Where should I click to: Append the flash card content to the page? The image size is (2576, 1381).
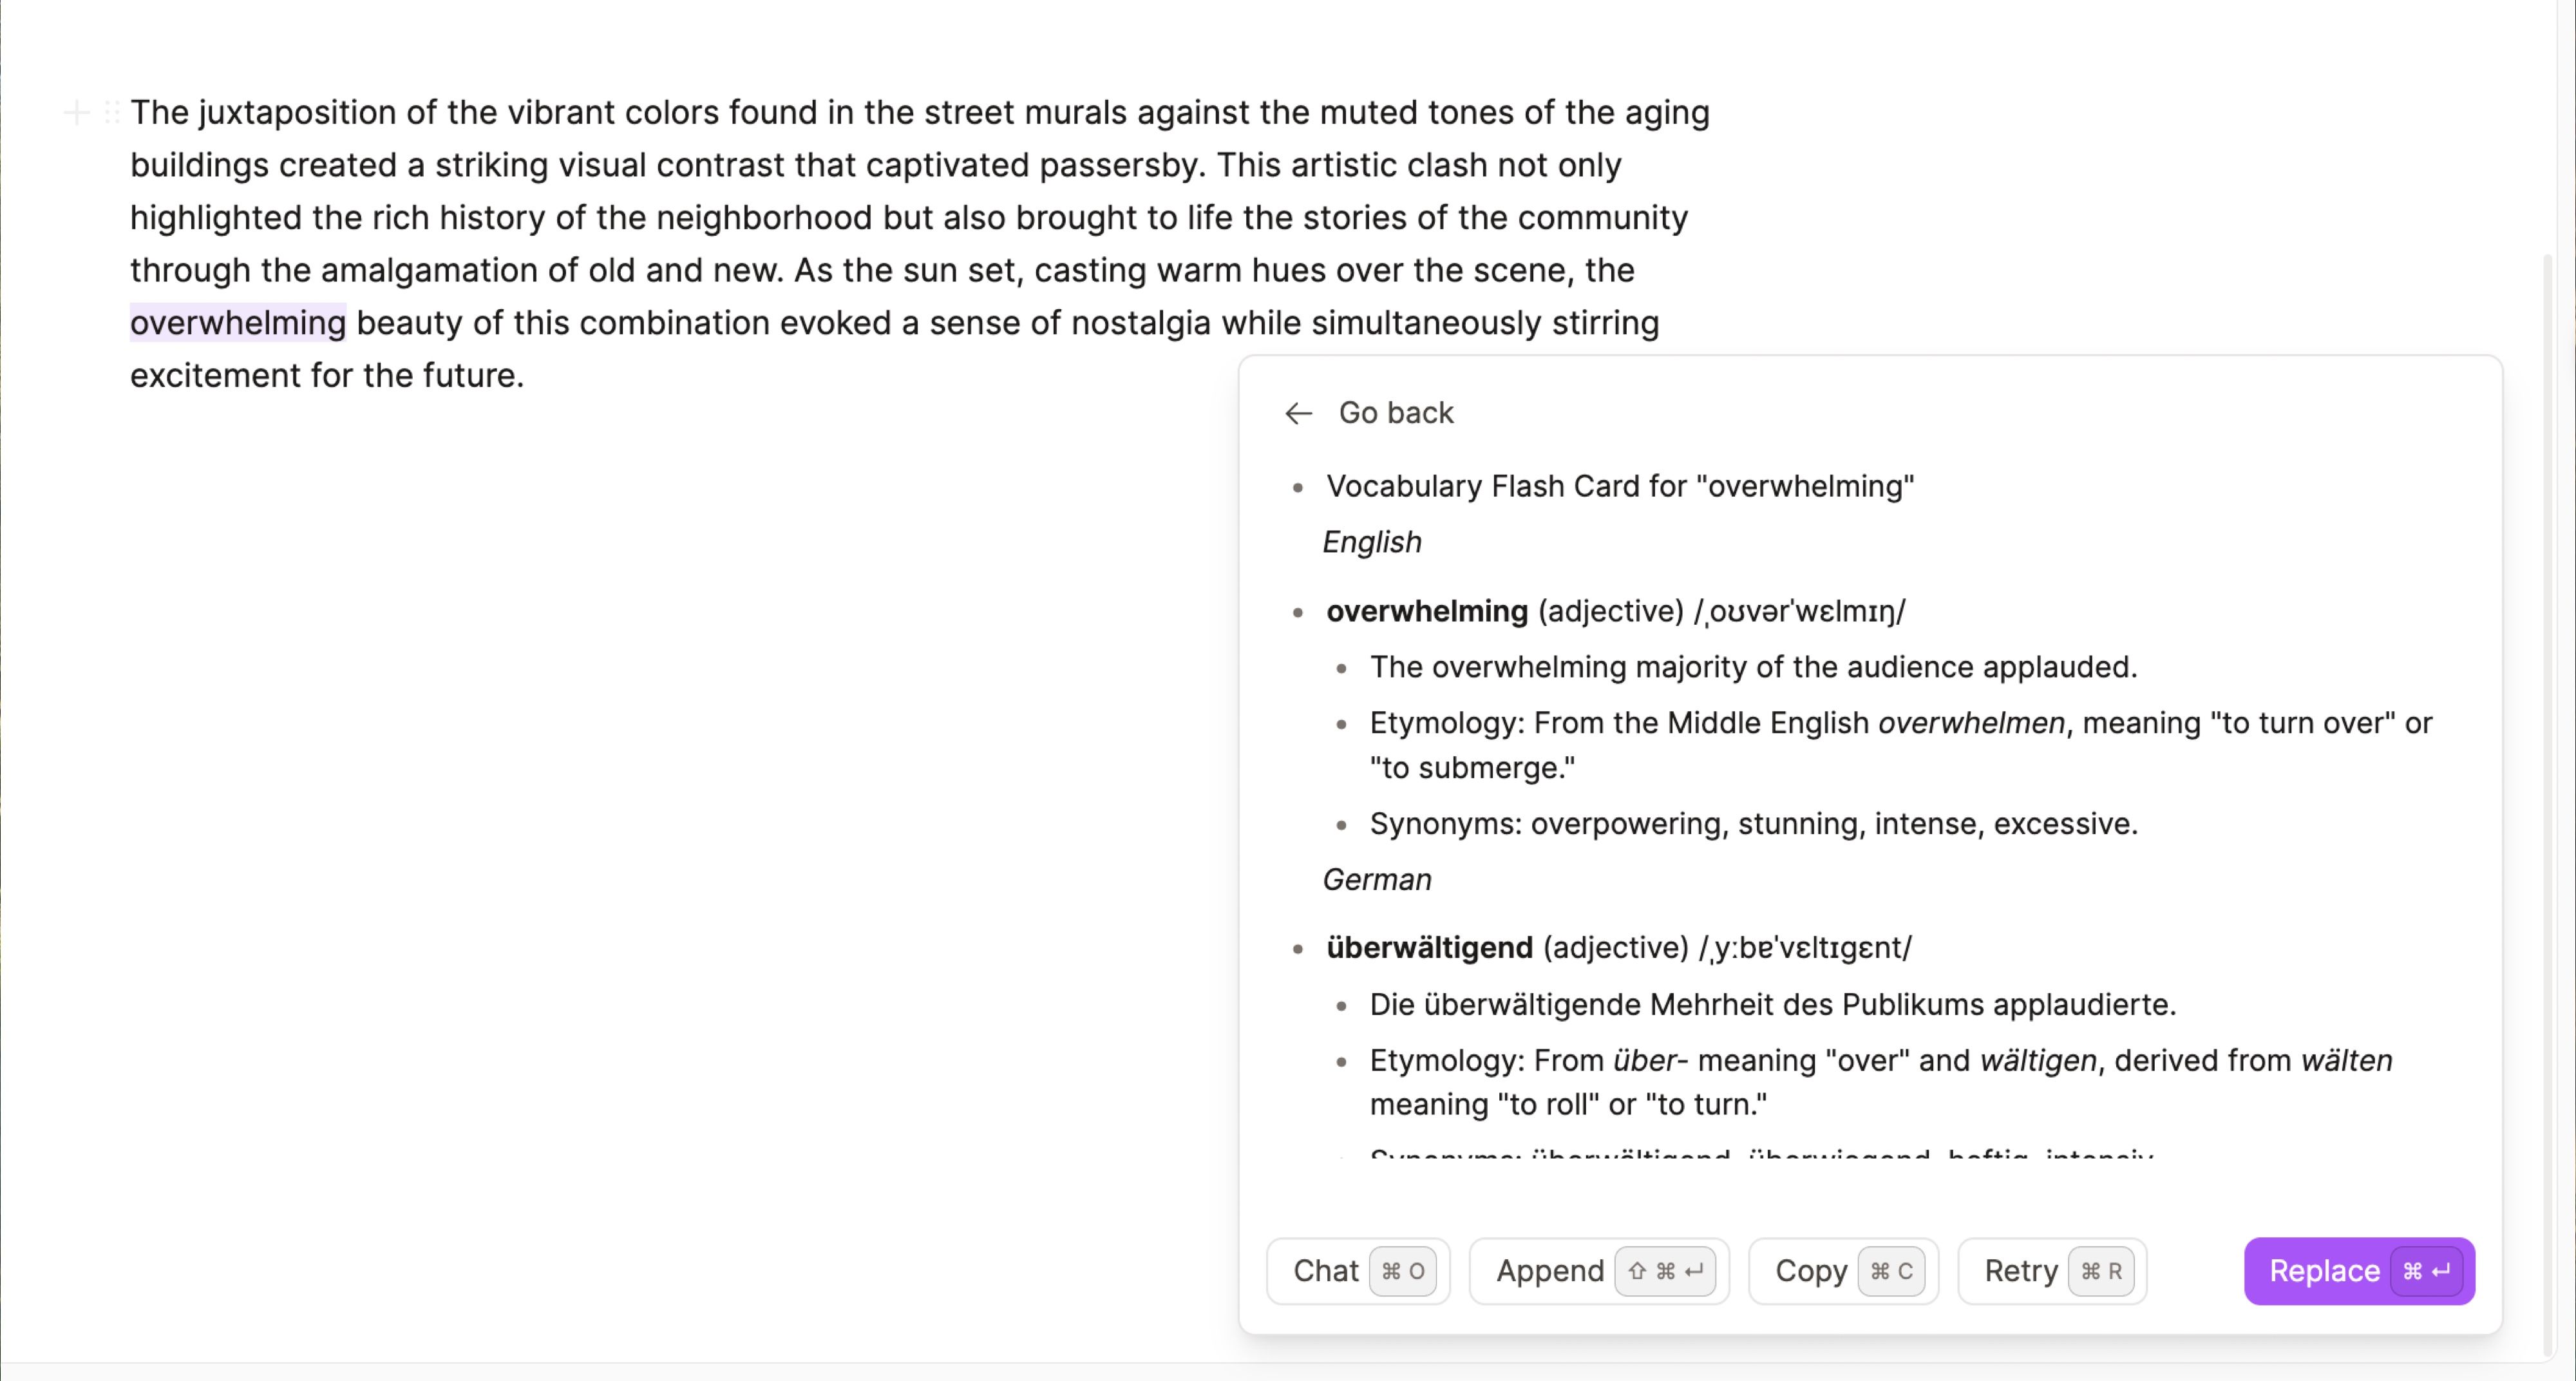(1550, 1271)
